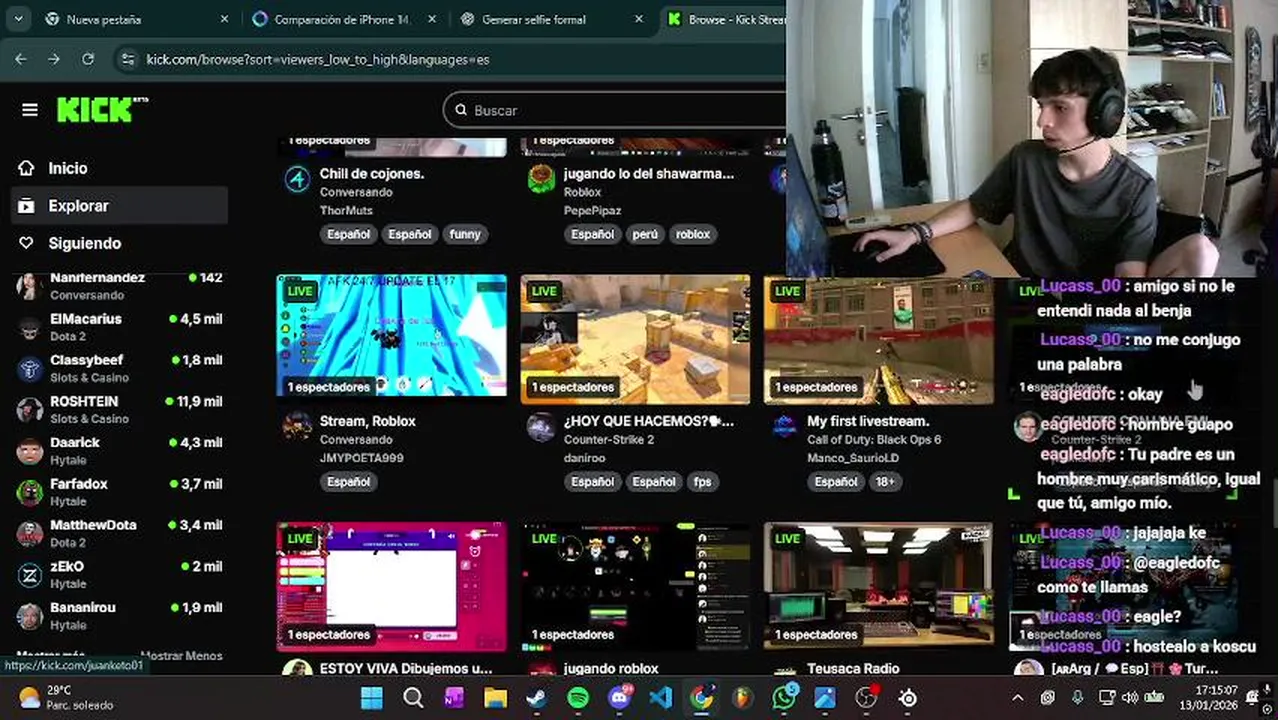This screenshot has height=720, width=1278.
Task: Open the Kick hamburger menu
Action: point(29,110)
